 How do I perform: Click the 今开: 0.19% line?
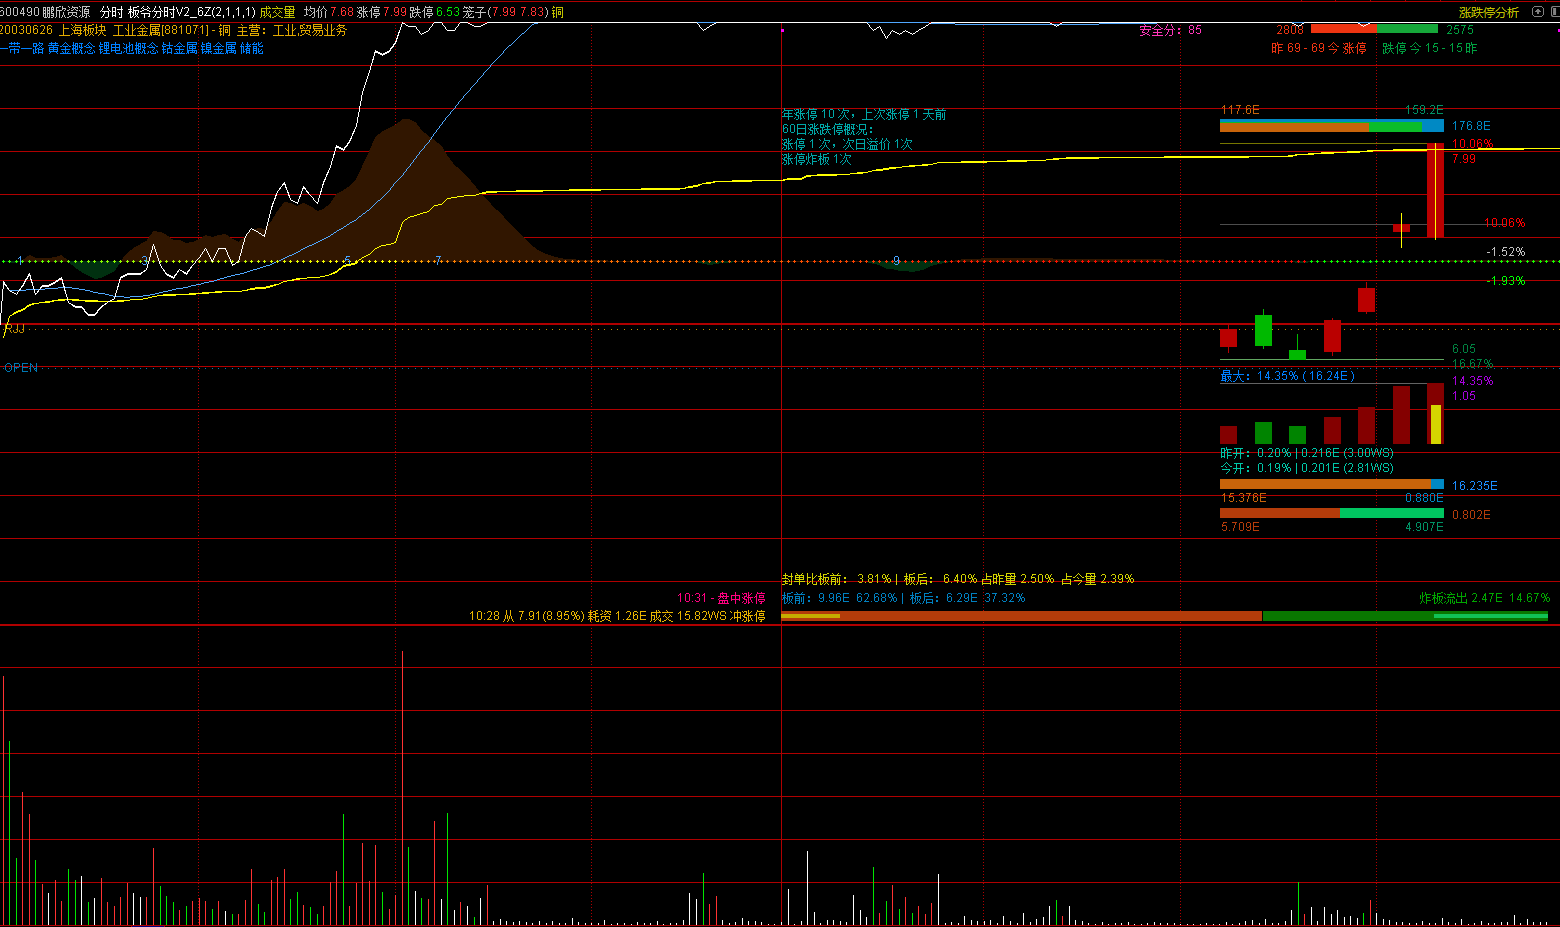coord(1307,468)
